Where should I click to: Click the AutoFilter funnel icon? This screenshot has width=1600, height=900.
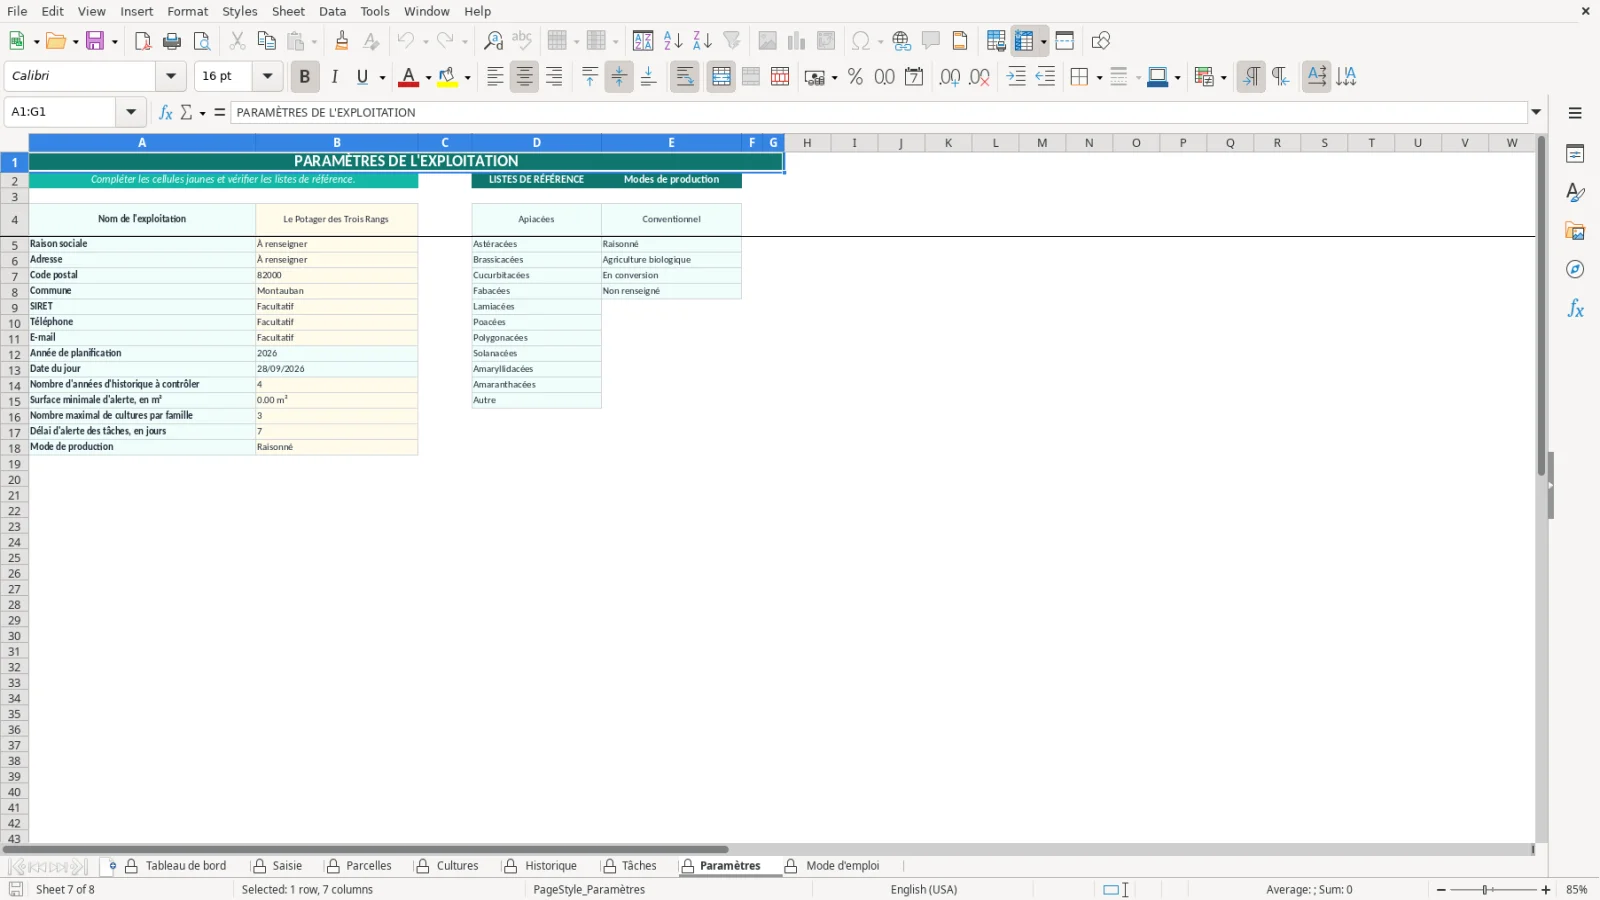tap(732, 41)
